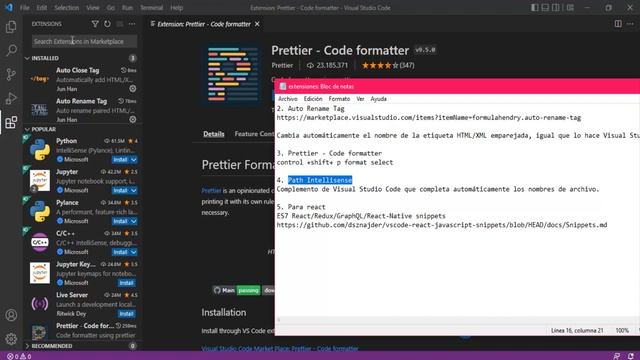
Task: Click vscode-react-javascript-snippets URL in Notepad
Action: point(442,225)
